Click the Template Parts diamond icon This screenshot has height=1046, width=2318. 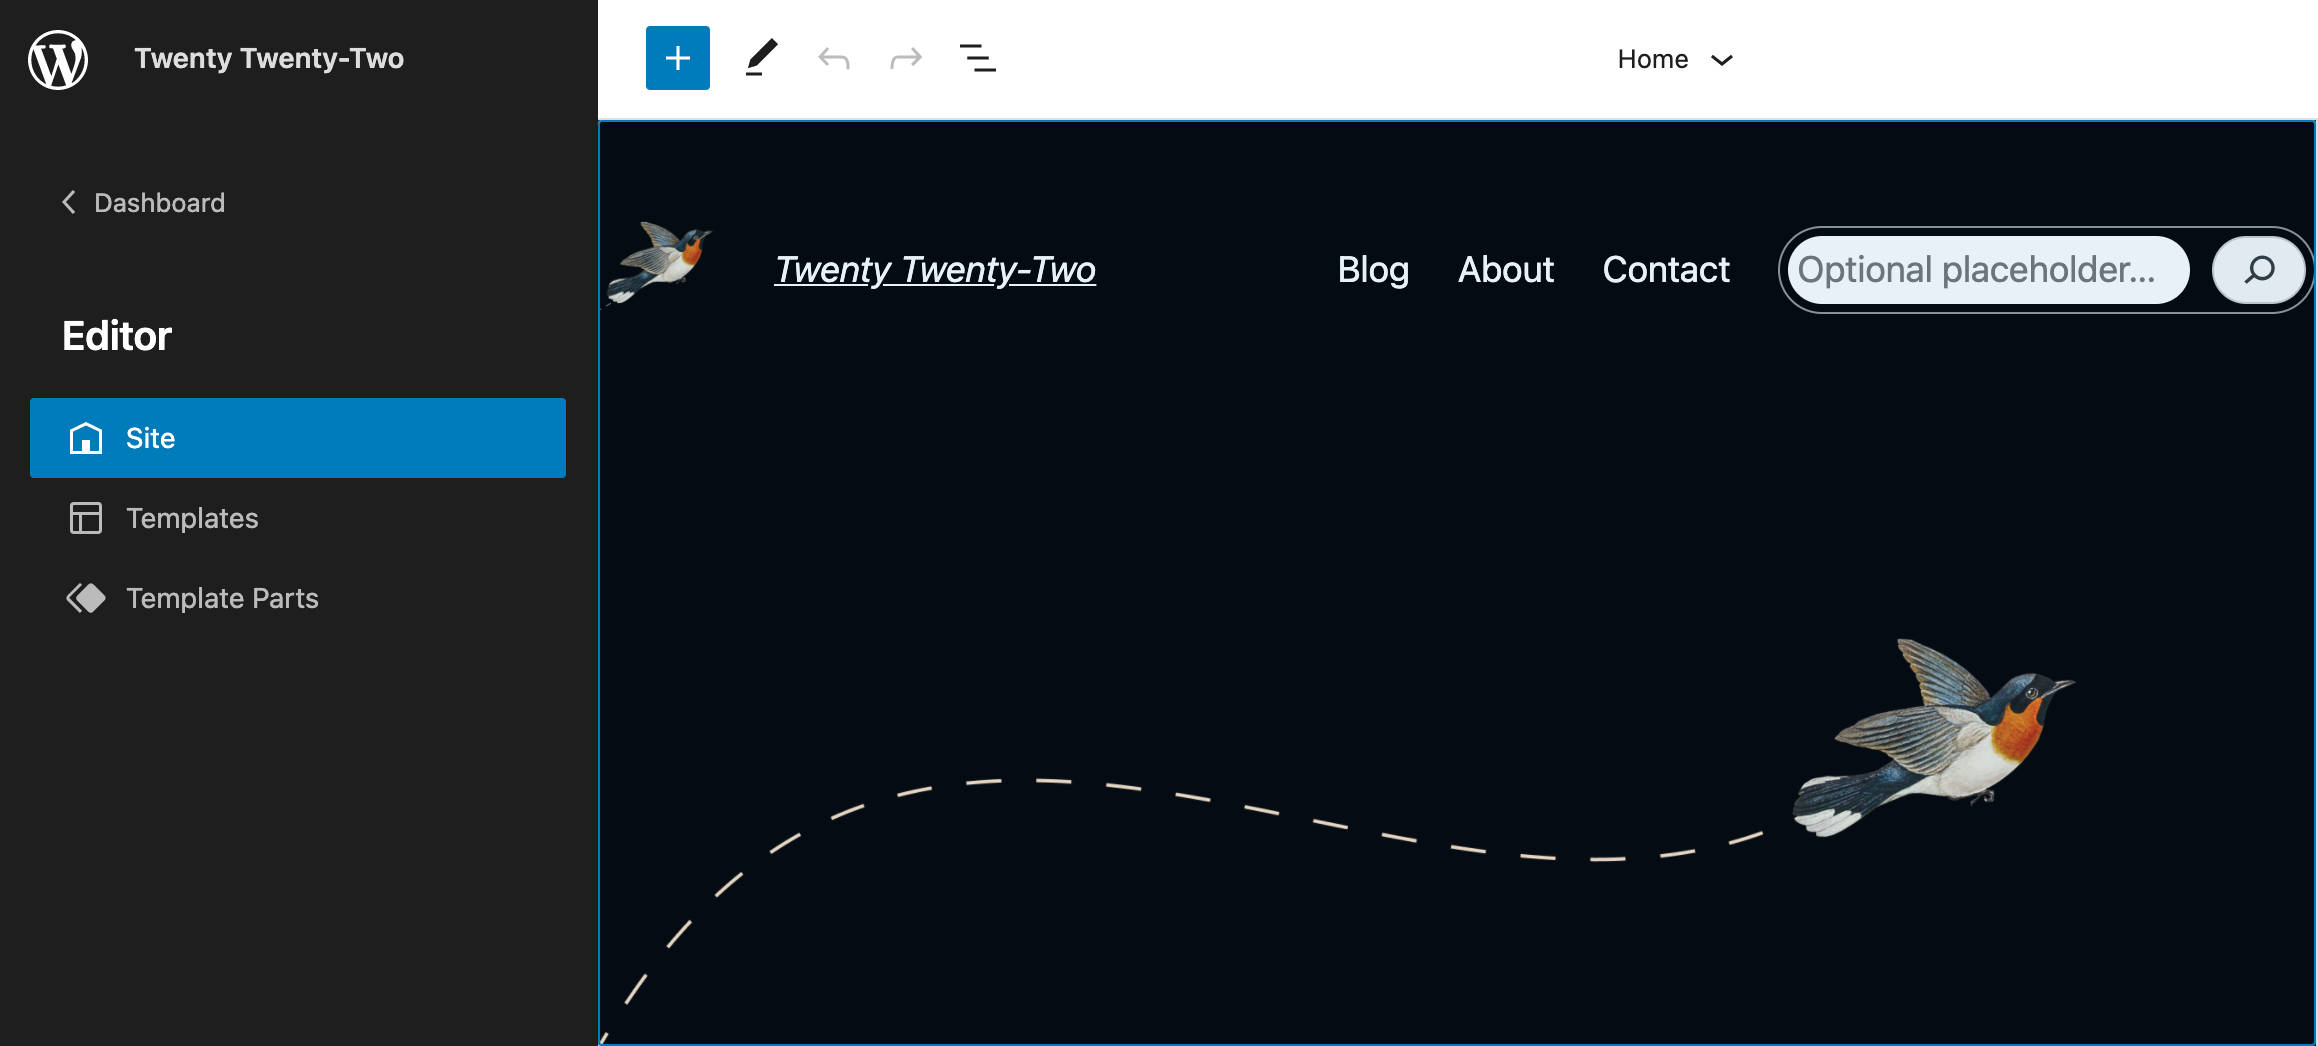pyautogui.click(x=85, y=598)
